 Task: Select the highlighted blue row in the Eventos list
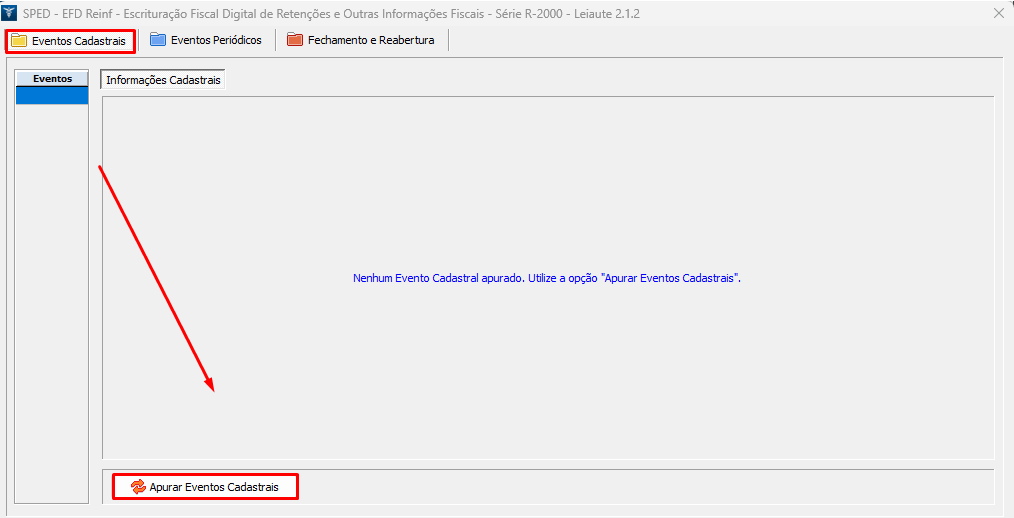(52, 95)
